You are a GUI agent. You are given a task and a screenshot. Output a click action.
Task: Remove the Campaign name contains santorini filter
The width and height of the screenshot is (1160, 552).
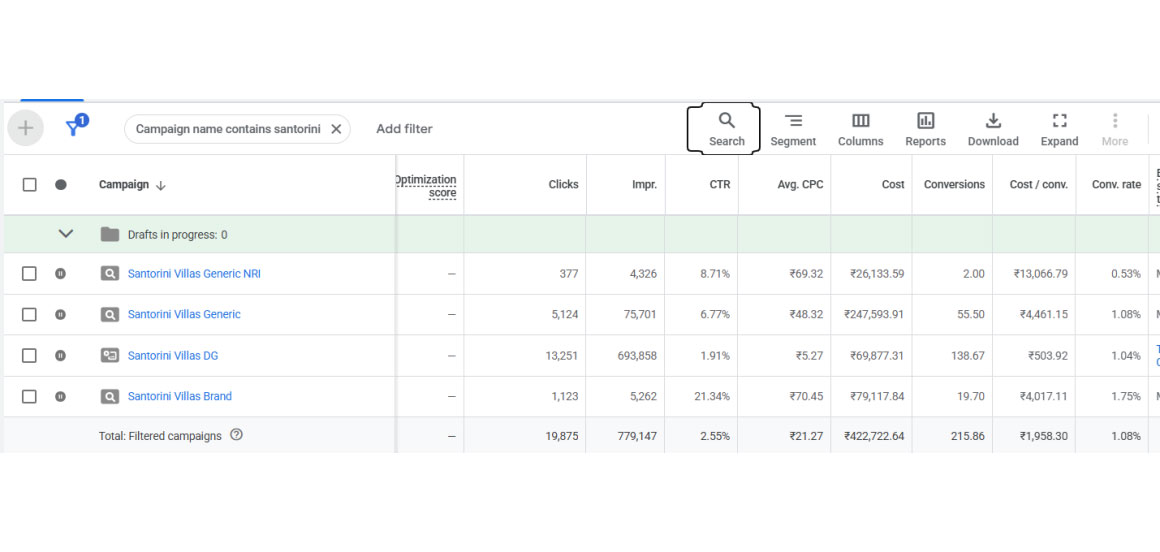click(x=336, y=129)
